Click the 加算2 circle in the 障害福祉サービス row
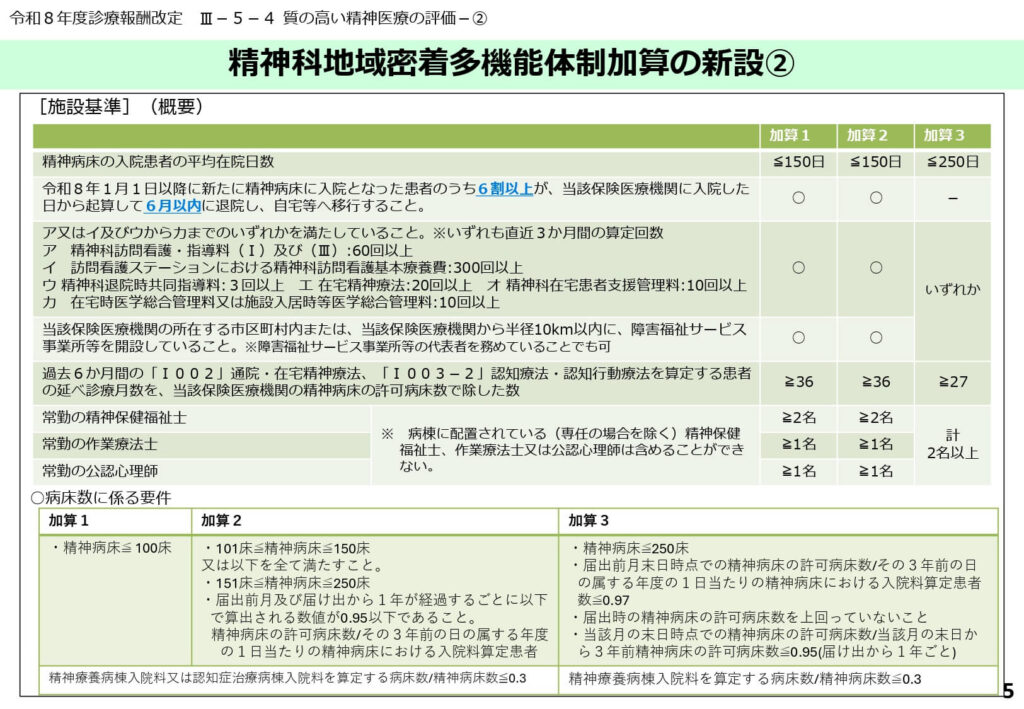This screenshot has width=1024, height=709. [875, 338]
